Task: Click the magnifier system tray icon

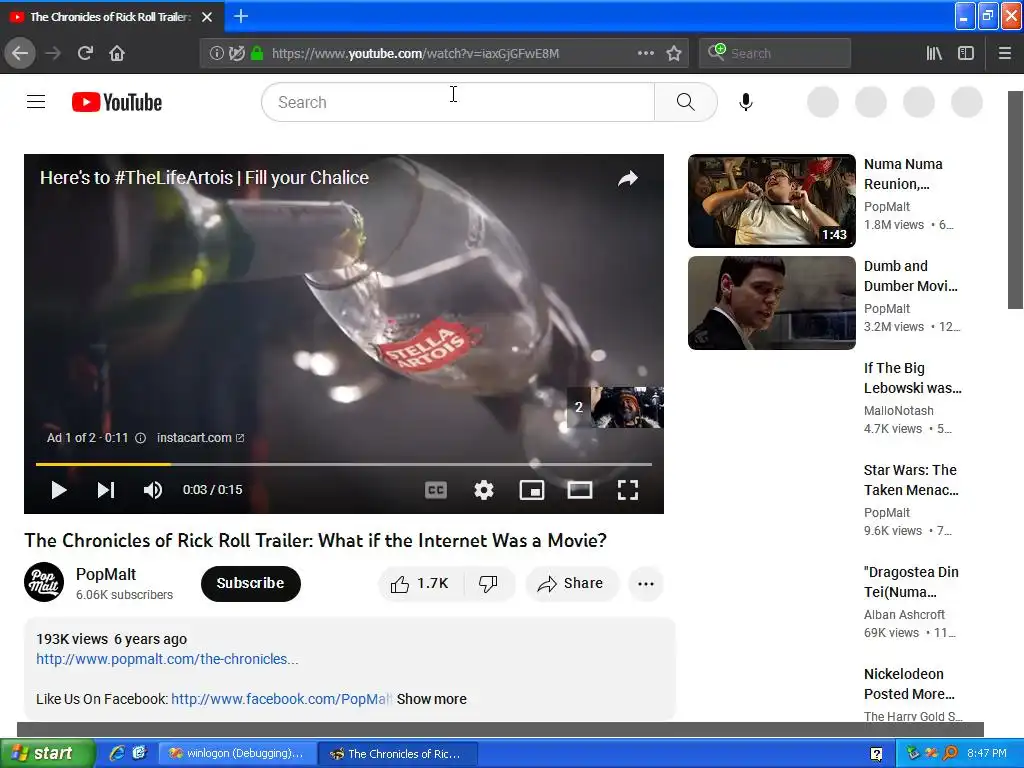Action: [x=950, y=754]
